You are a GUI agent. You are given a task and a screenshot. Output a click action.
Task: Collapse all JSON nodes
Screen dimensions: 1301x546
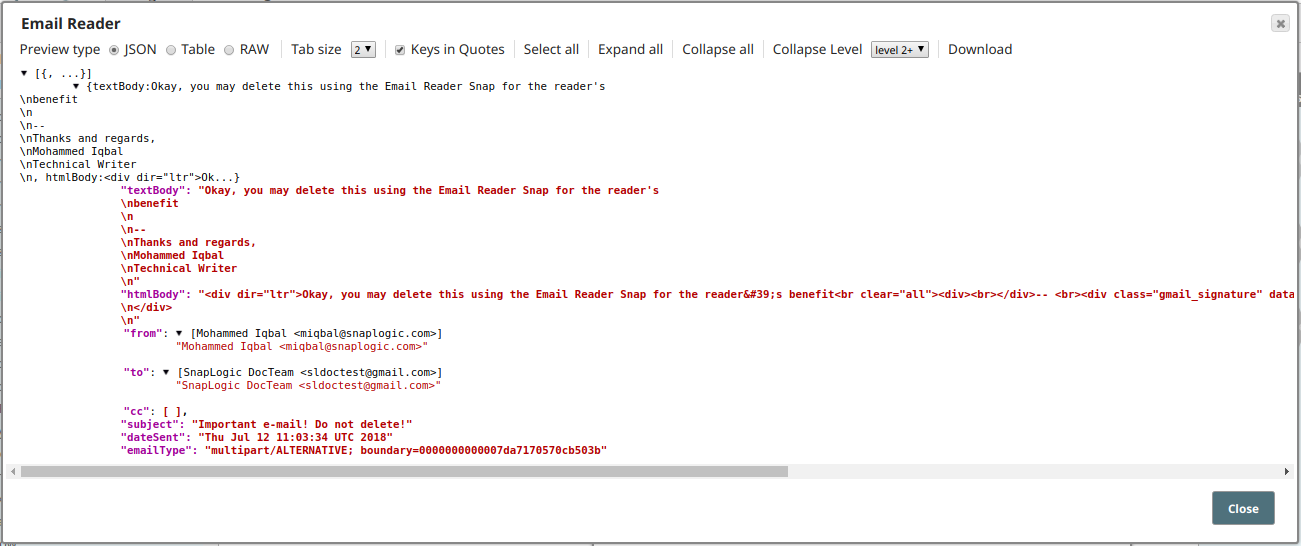coord(717,49)
